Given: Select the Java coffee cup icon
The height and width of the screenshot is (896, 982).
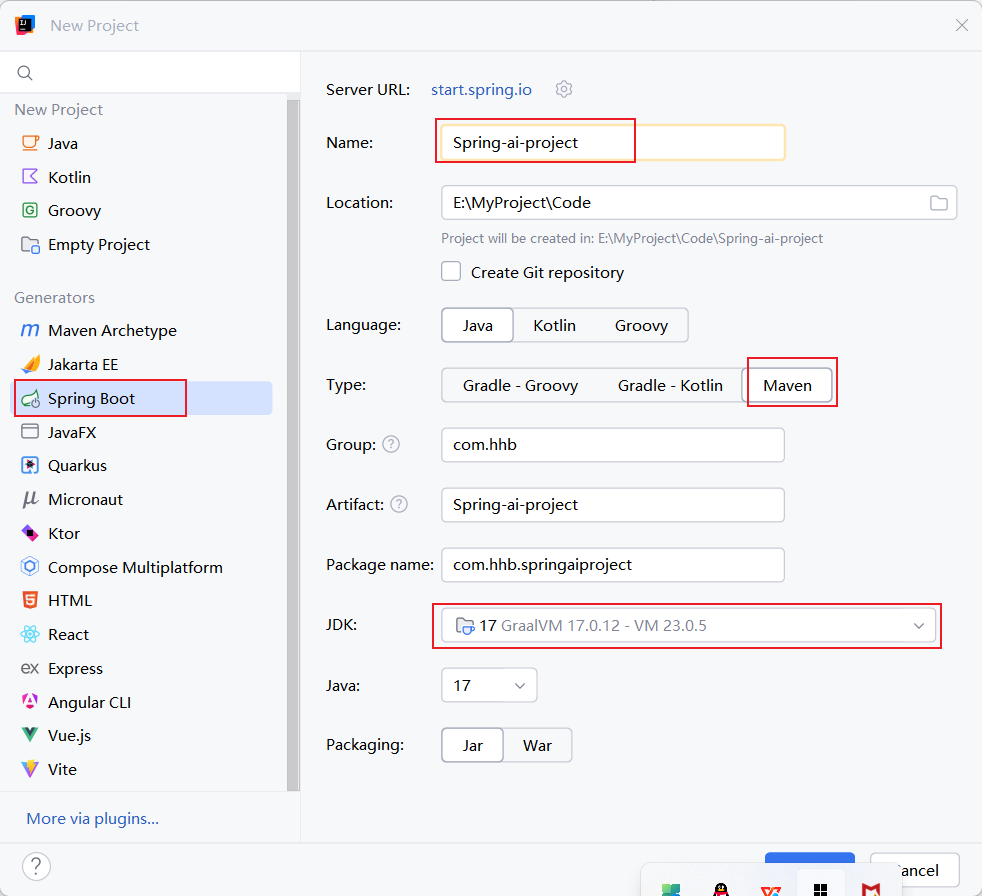Looking at the screenshot, I should point(30,143).
